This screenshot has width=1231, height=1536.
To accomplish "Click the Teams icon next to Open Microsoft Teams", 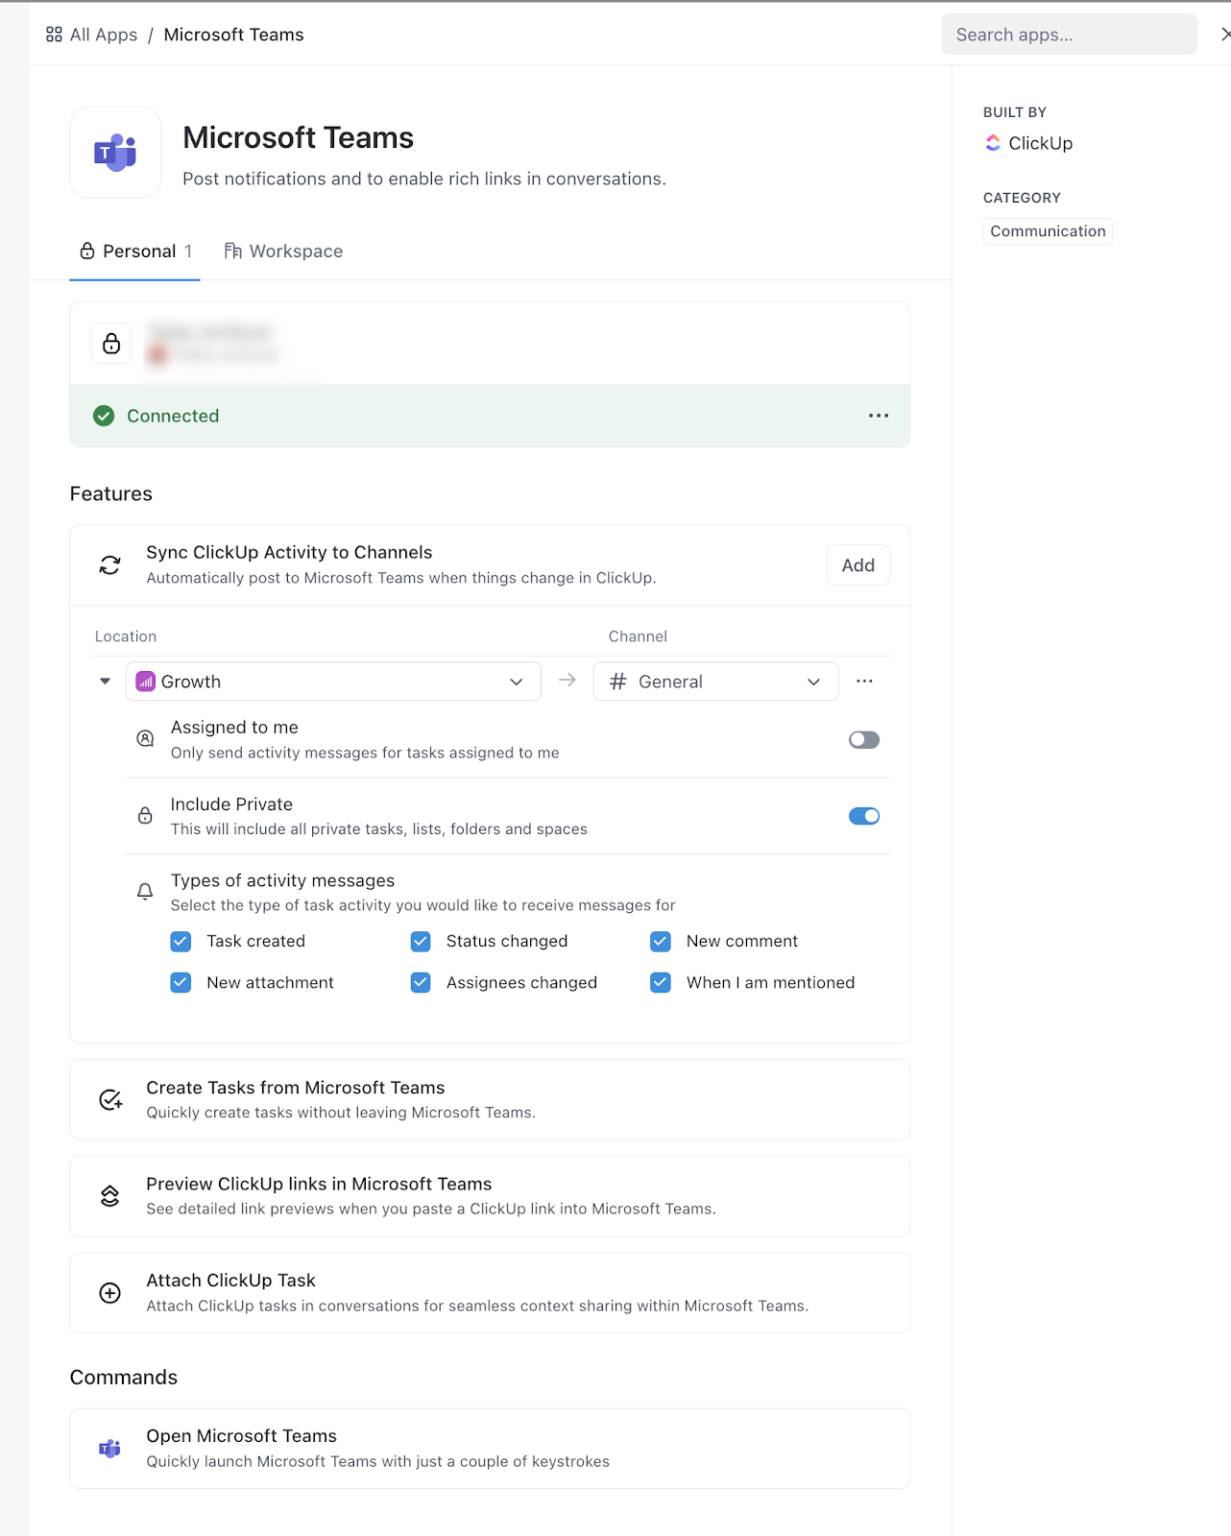I will tap(110, 1447).
